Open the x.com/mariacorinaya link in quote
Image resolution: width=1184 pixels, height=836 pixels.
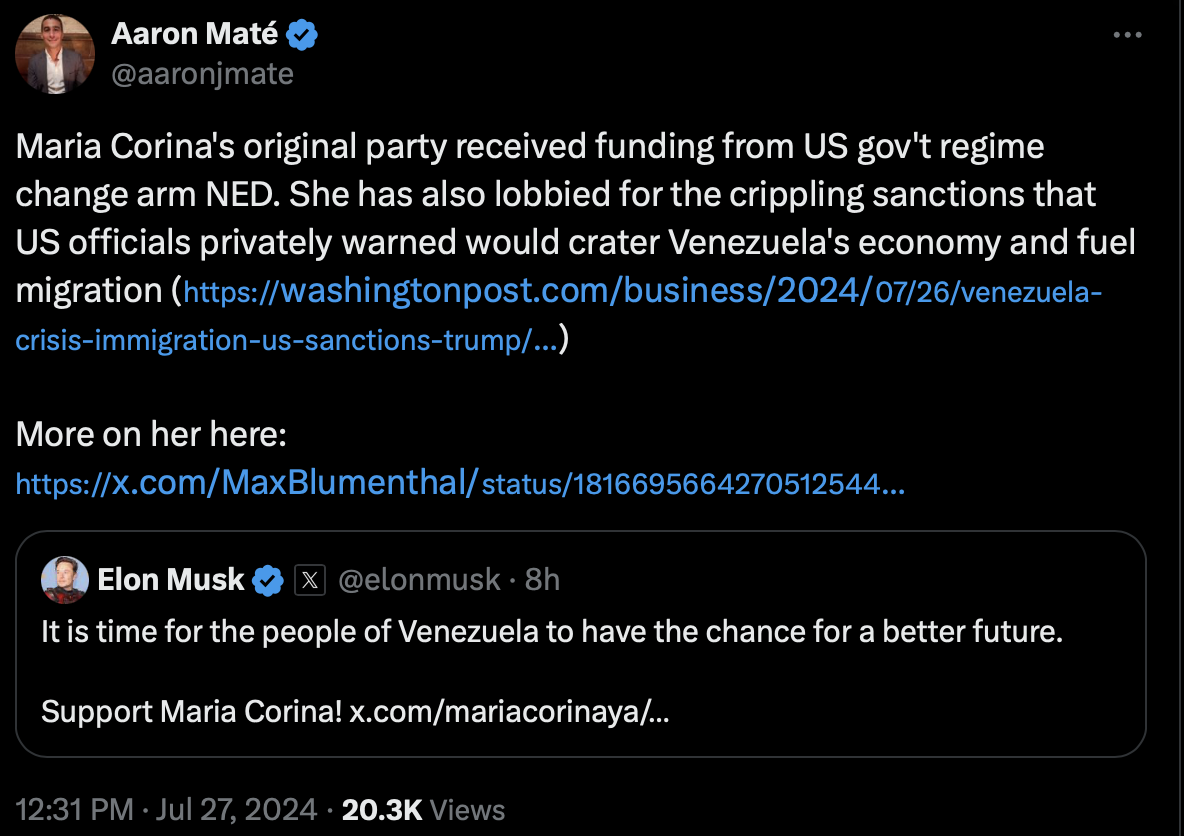pos(510,712)
